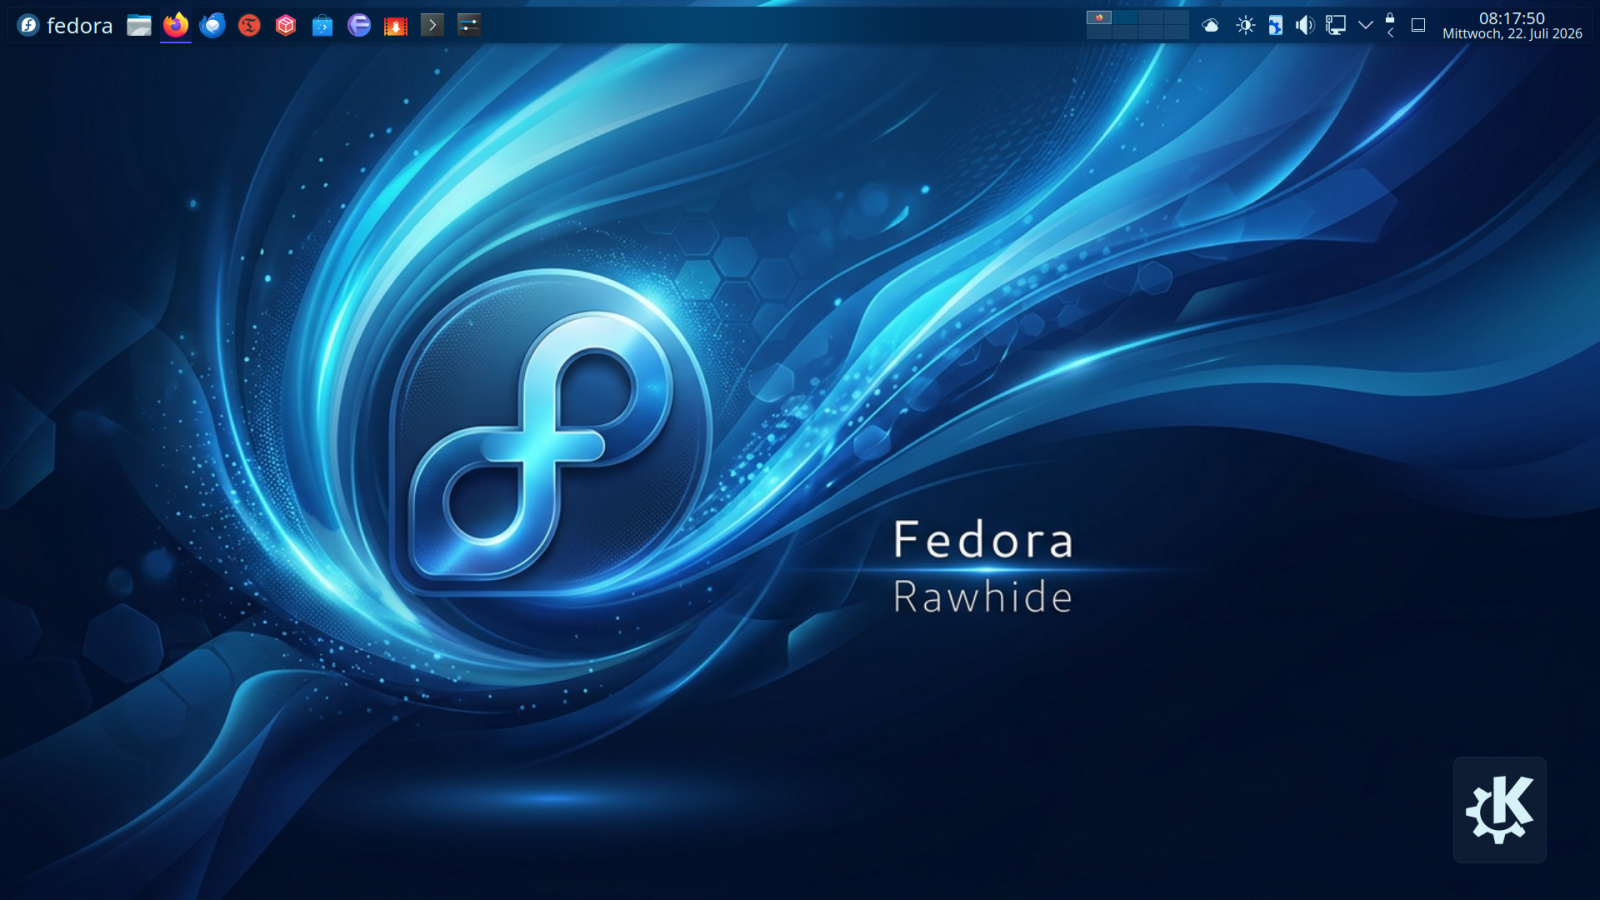Click the small left-arrow under the padlock
The width and height of the screenshot is (1600, 900).
click(x=1390, y=33)
